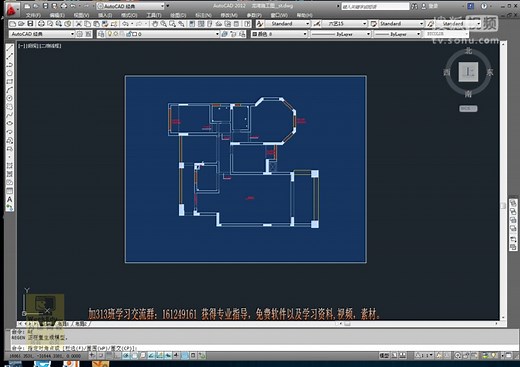Toggle Snap Mode in status bar
The image size is (520, 367).
pos(101,356)
